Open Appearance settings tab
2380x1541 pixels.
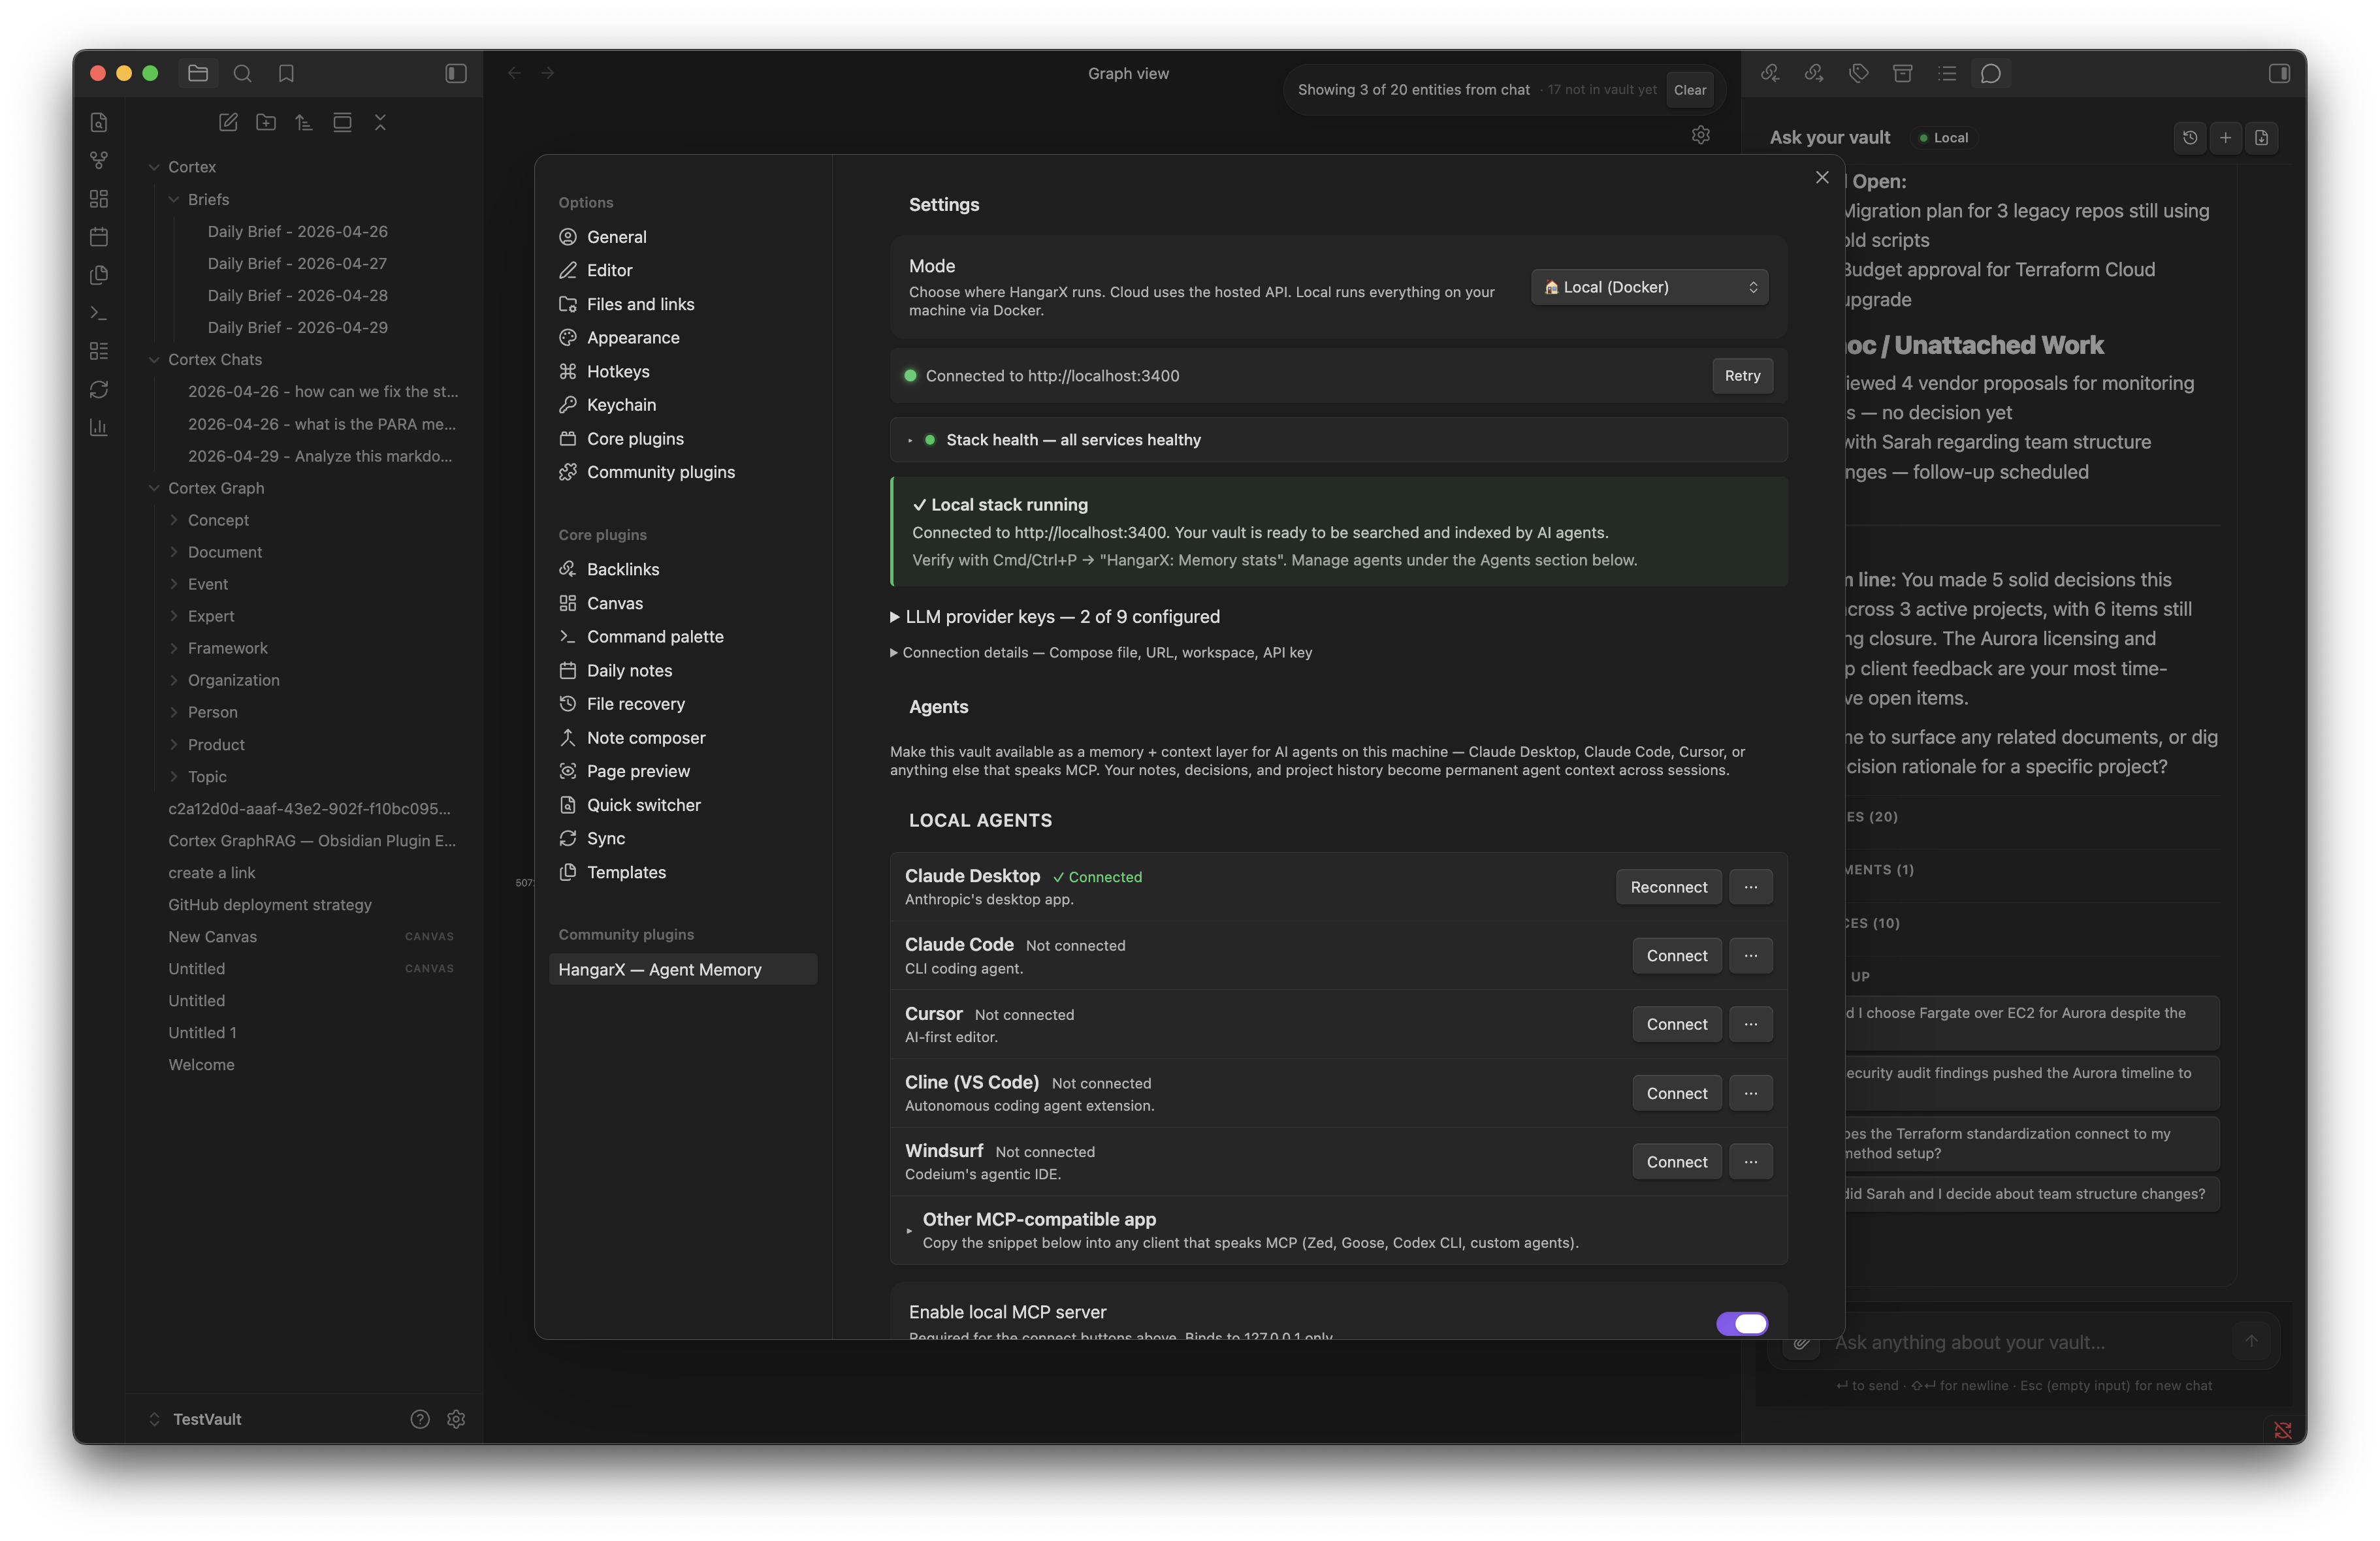(x=633, y=338)
